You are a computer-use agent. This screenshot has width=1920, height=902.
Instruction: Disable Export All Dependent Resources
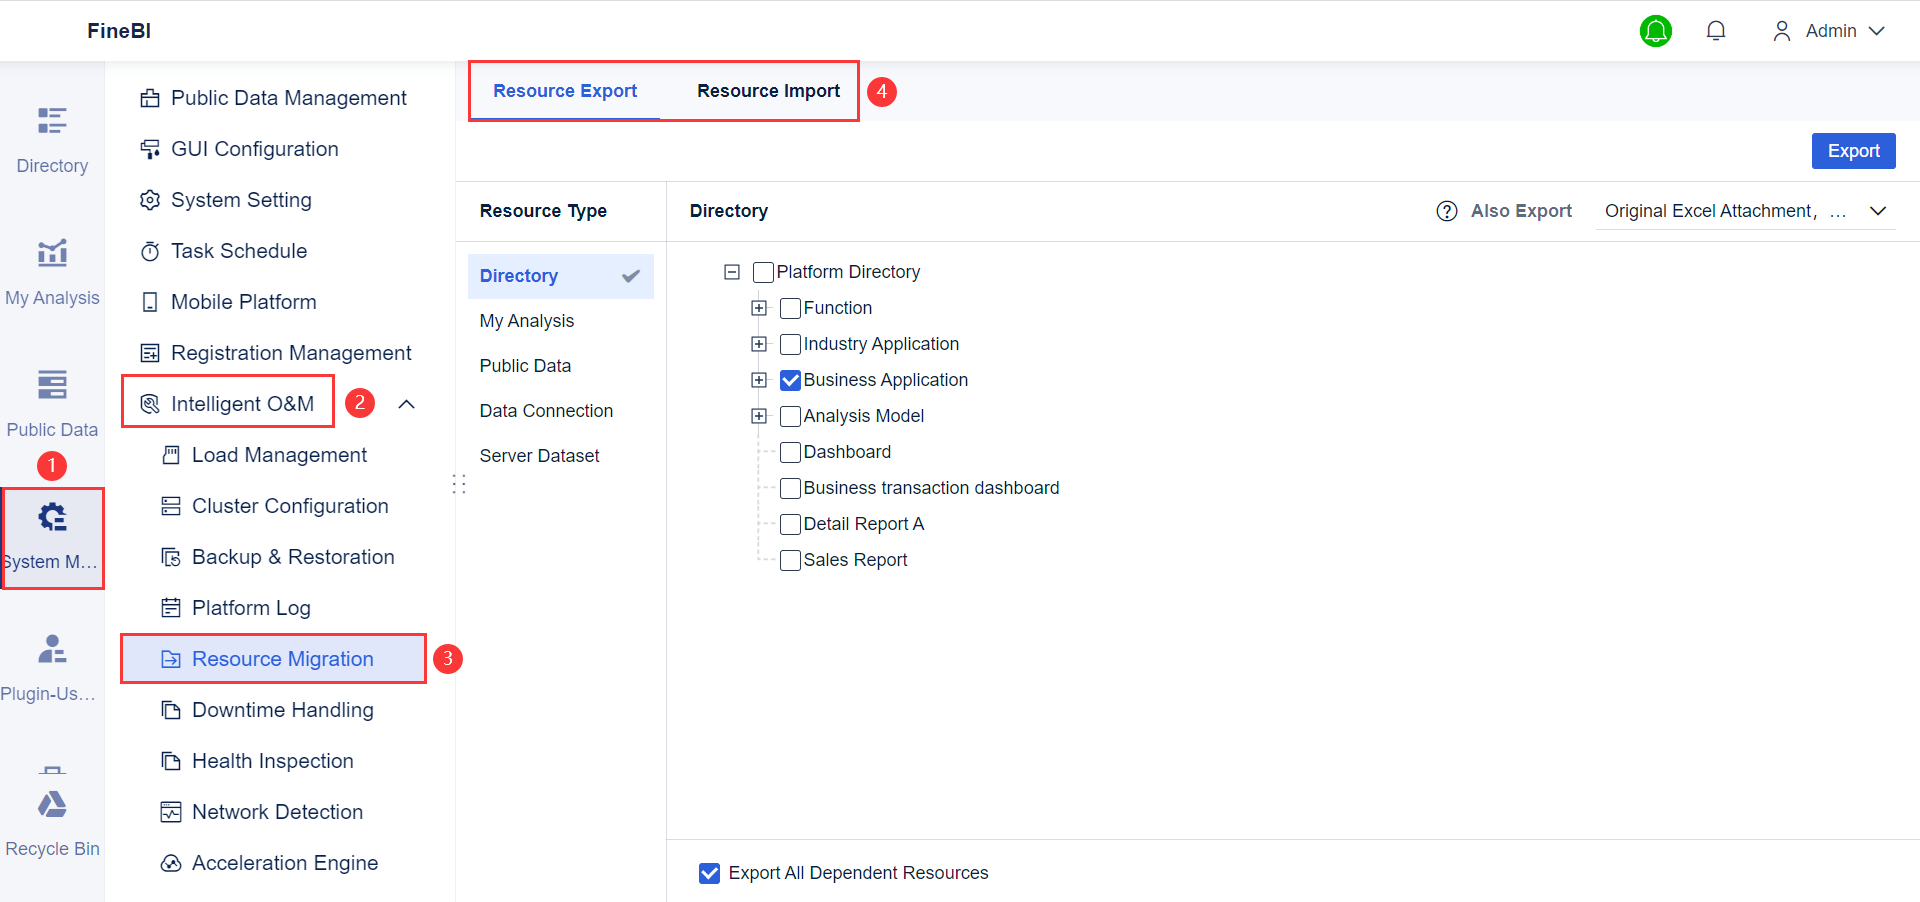tap(709, 873)
